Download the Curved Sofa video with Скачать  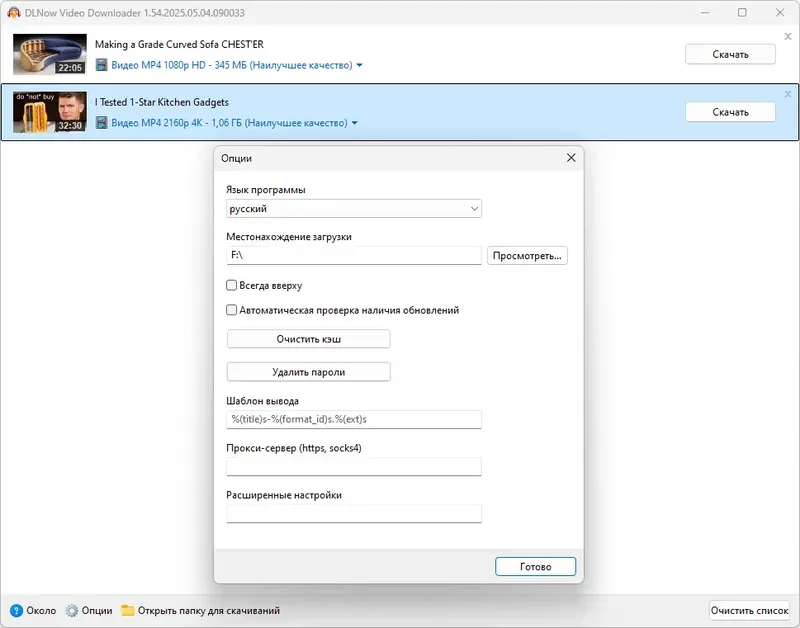coord(730,55)
